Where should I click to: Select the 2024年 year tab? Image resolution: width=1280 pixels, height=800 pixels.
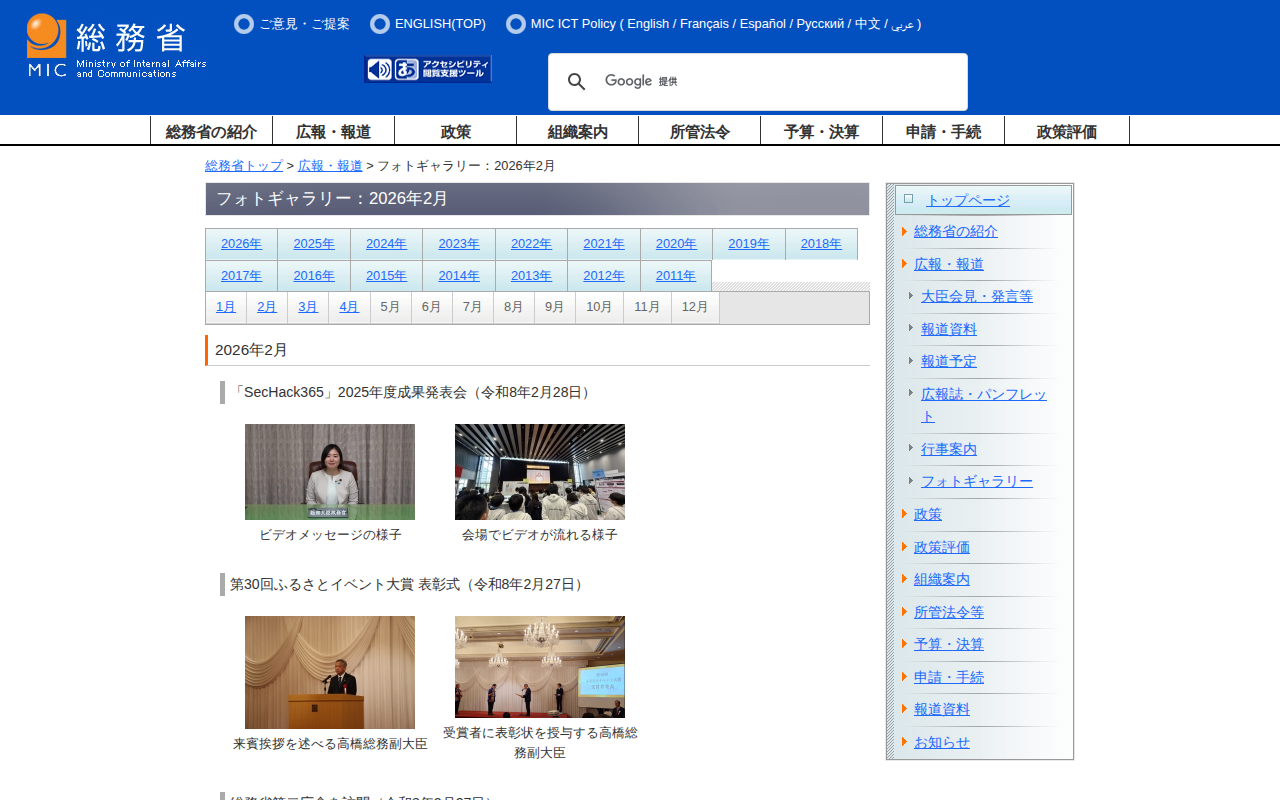pyautogui.click(x=387, y=244)
